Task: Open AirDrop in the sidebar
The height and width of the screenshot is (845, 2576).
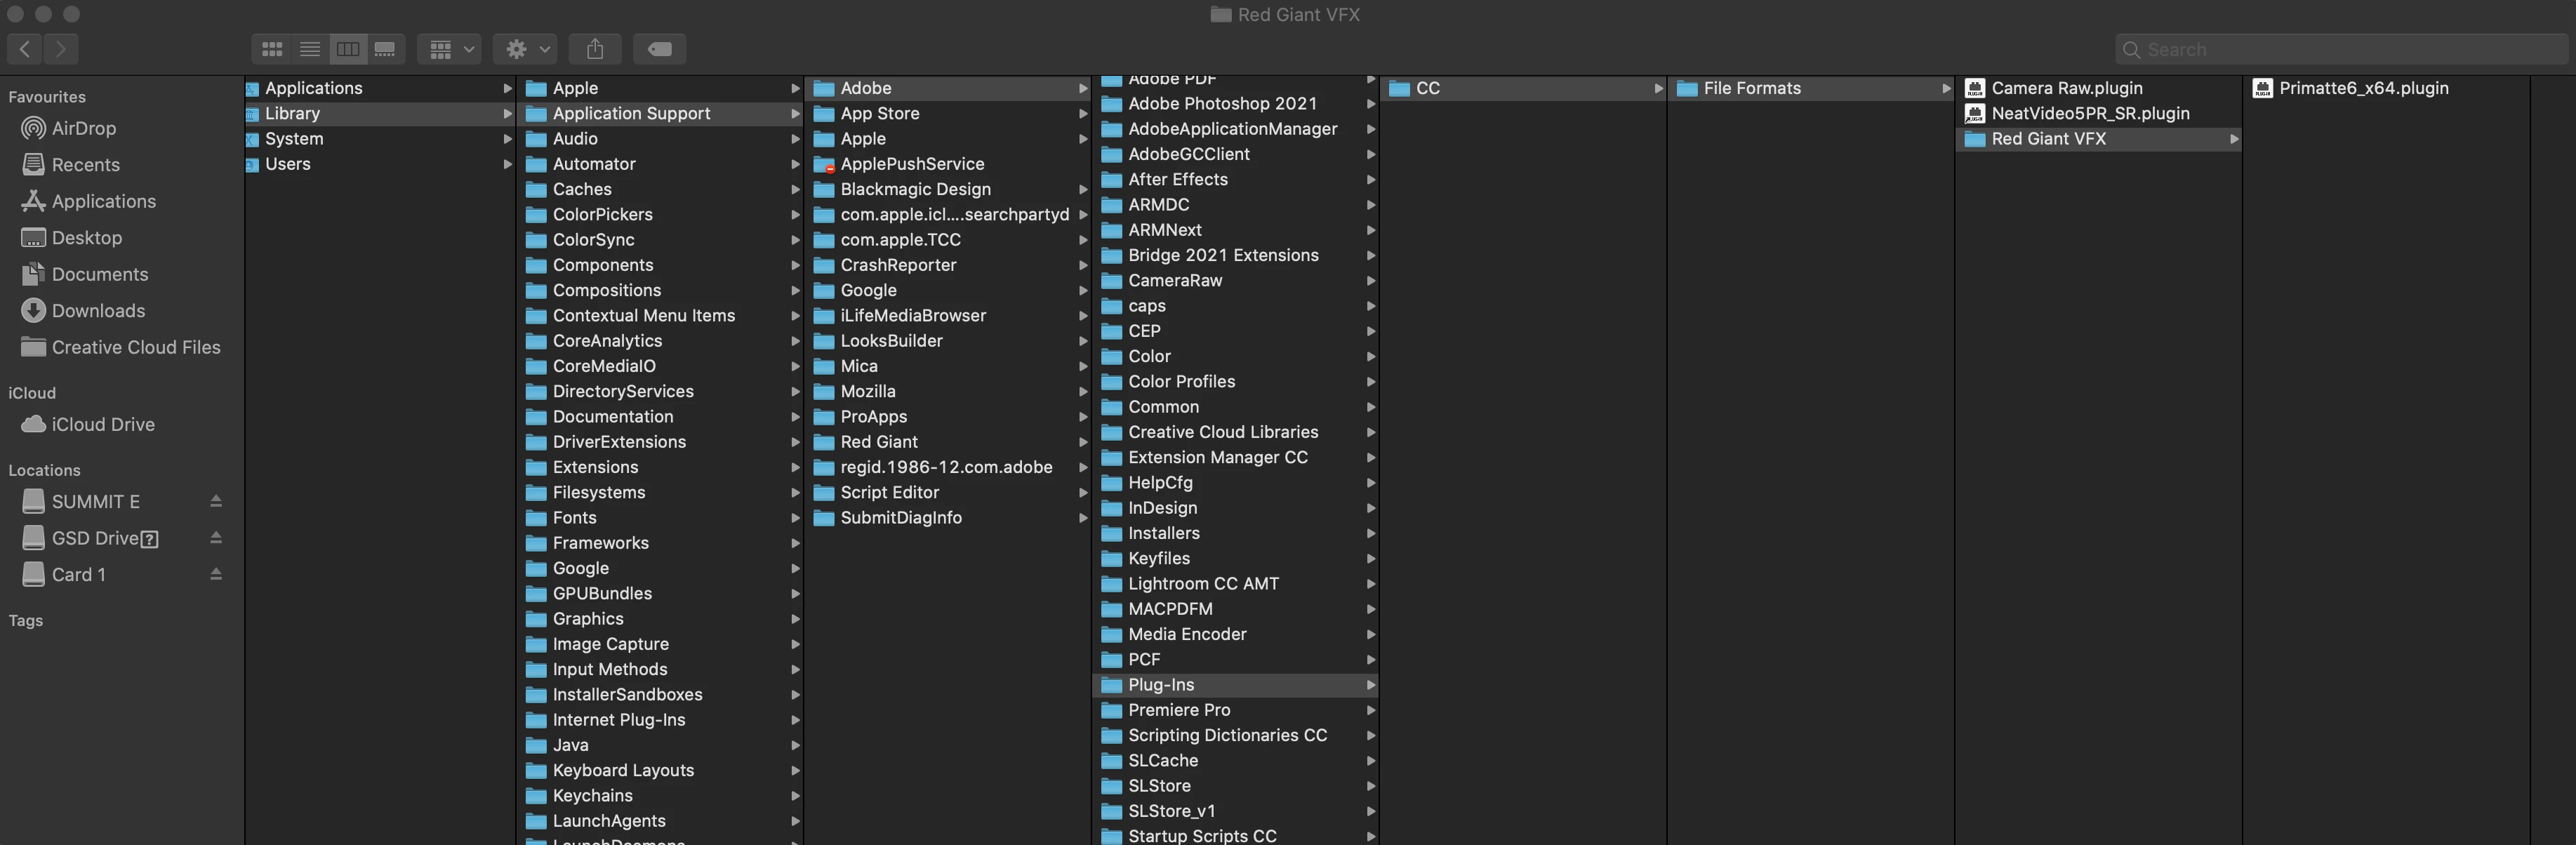Action: (84, 128)
